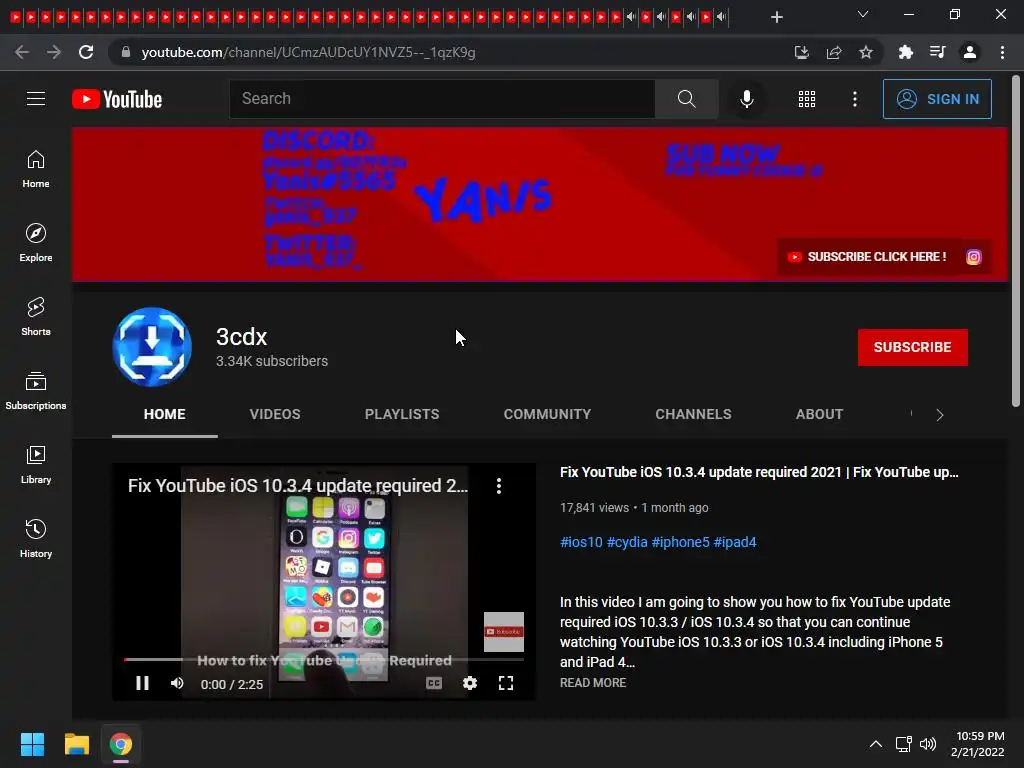This screenshot has width=1024, height=768.
Task: Open a new browser tab
Action: pos(776,17)
